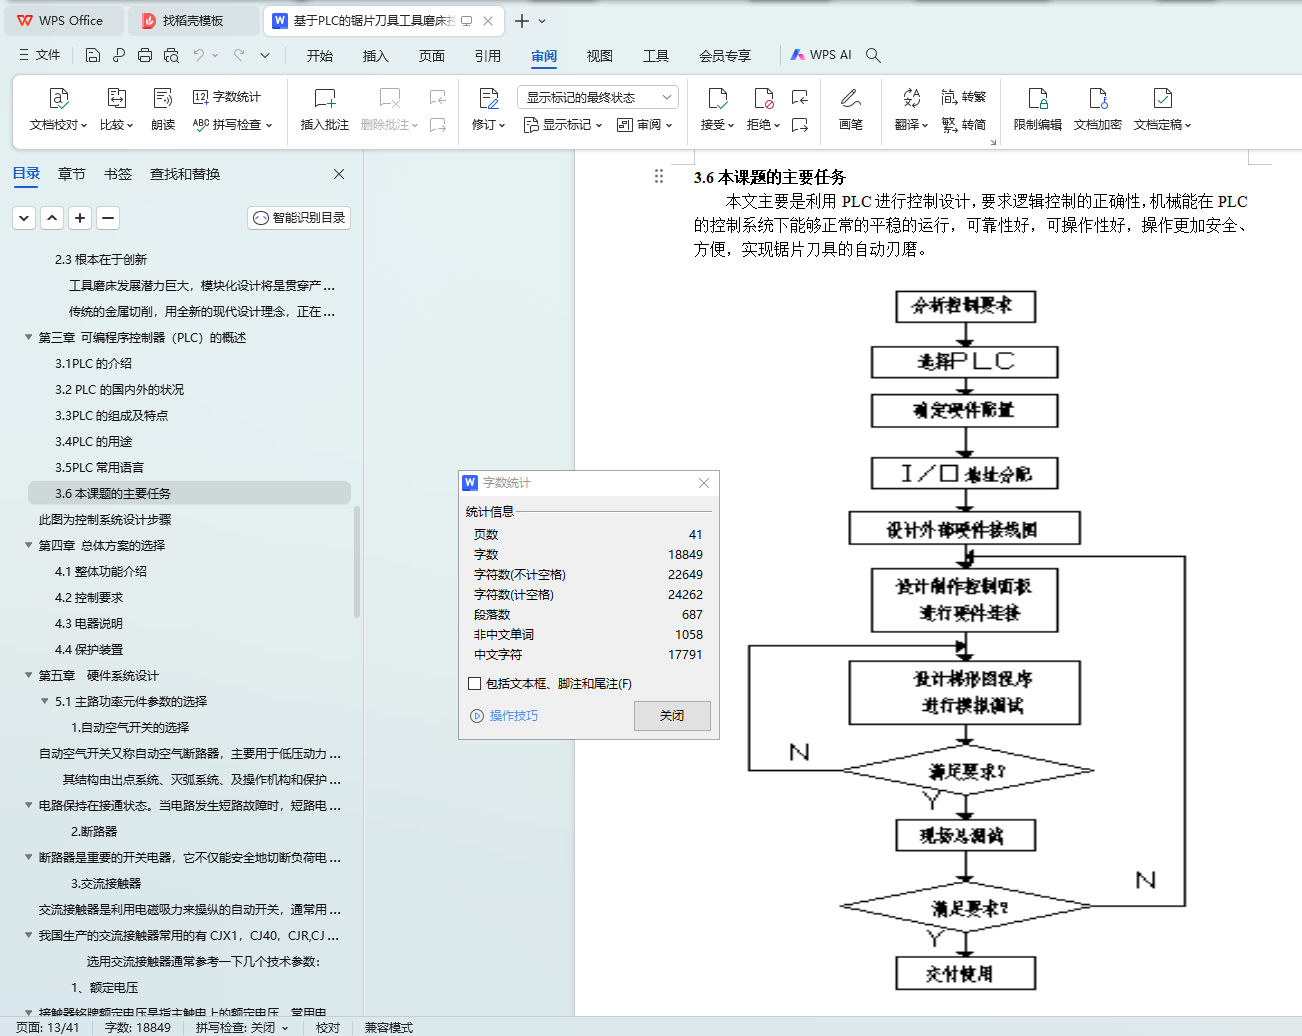This screenshot has height=1036, width=1302.
Task: Click the down-chevron button in outline panel
Action: (x=24, y=217)
